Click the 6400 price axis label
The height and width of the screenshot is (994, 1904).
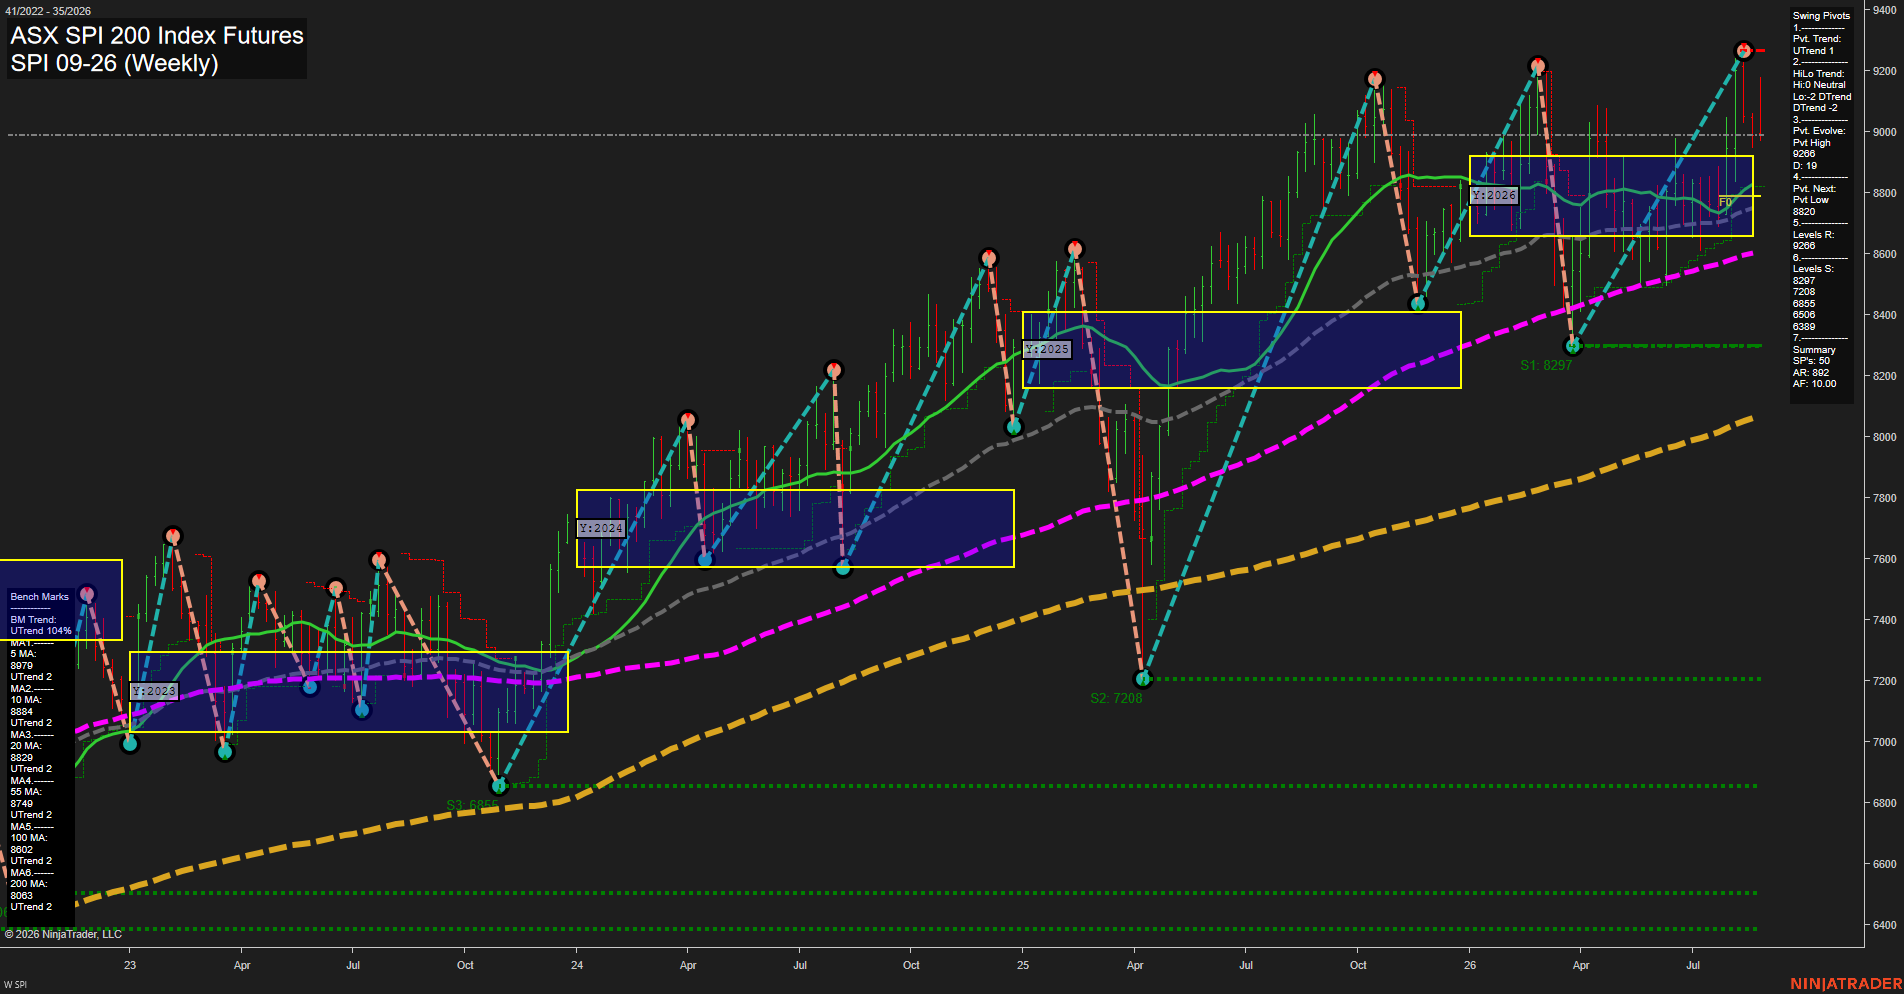(1884, 925)
